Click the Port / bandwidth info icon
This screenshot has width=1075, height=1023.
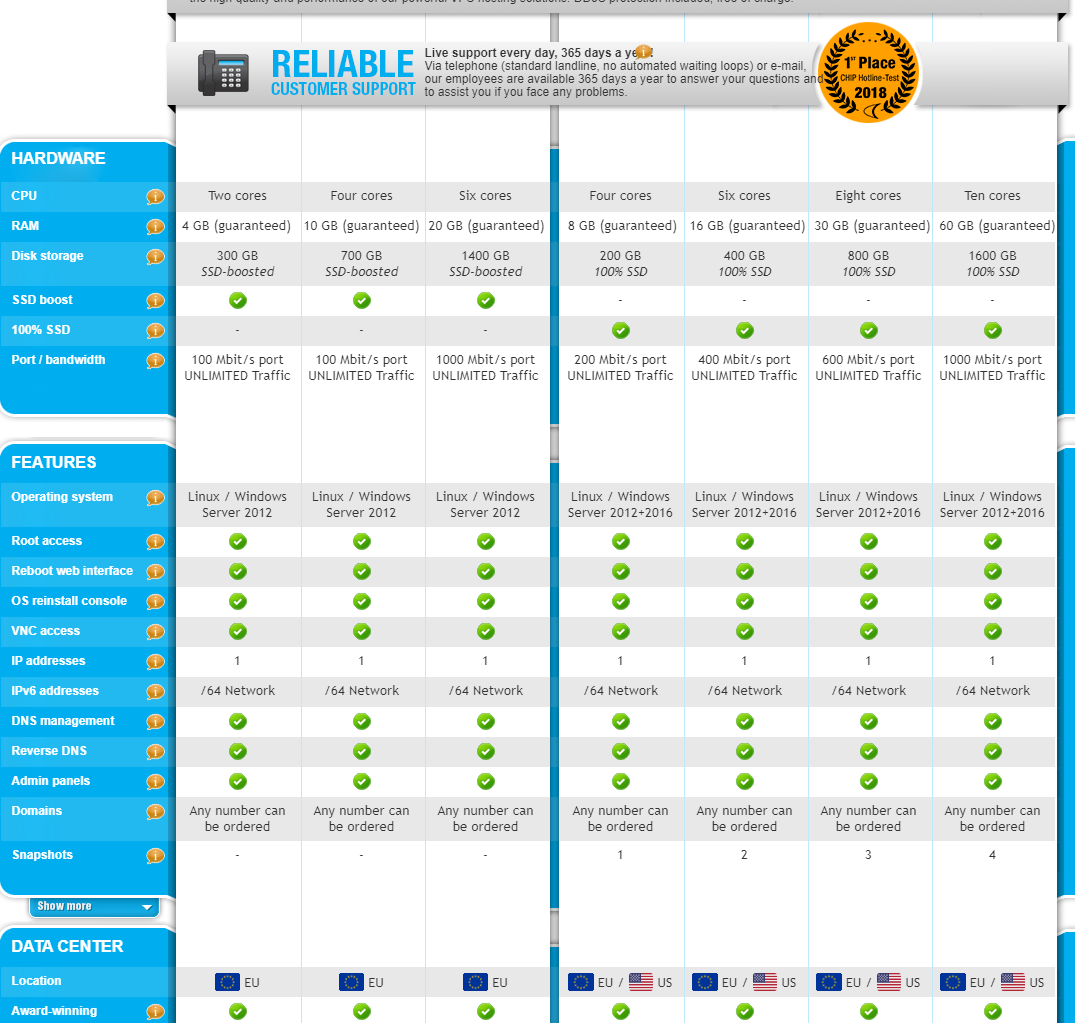(x=155, y=361)
